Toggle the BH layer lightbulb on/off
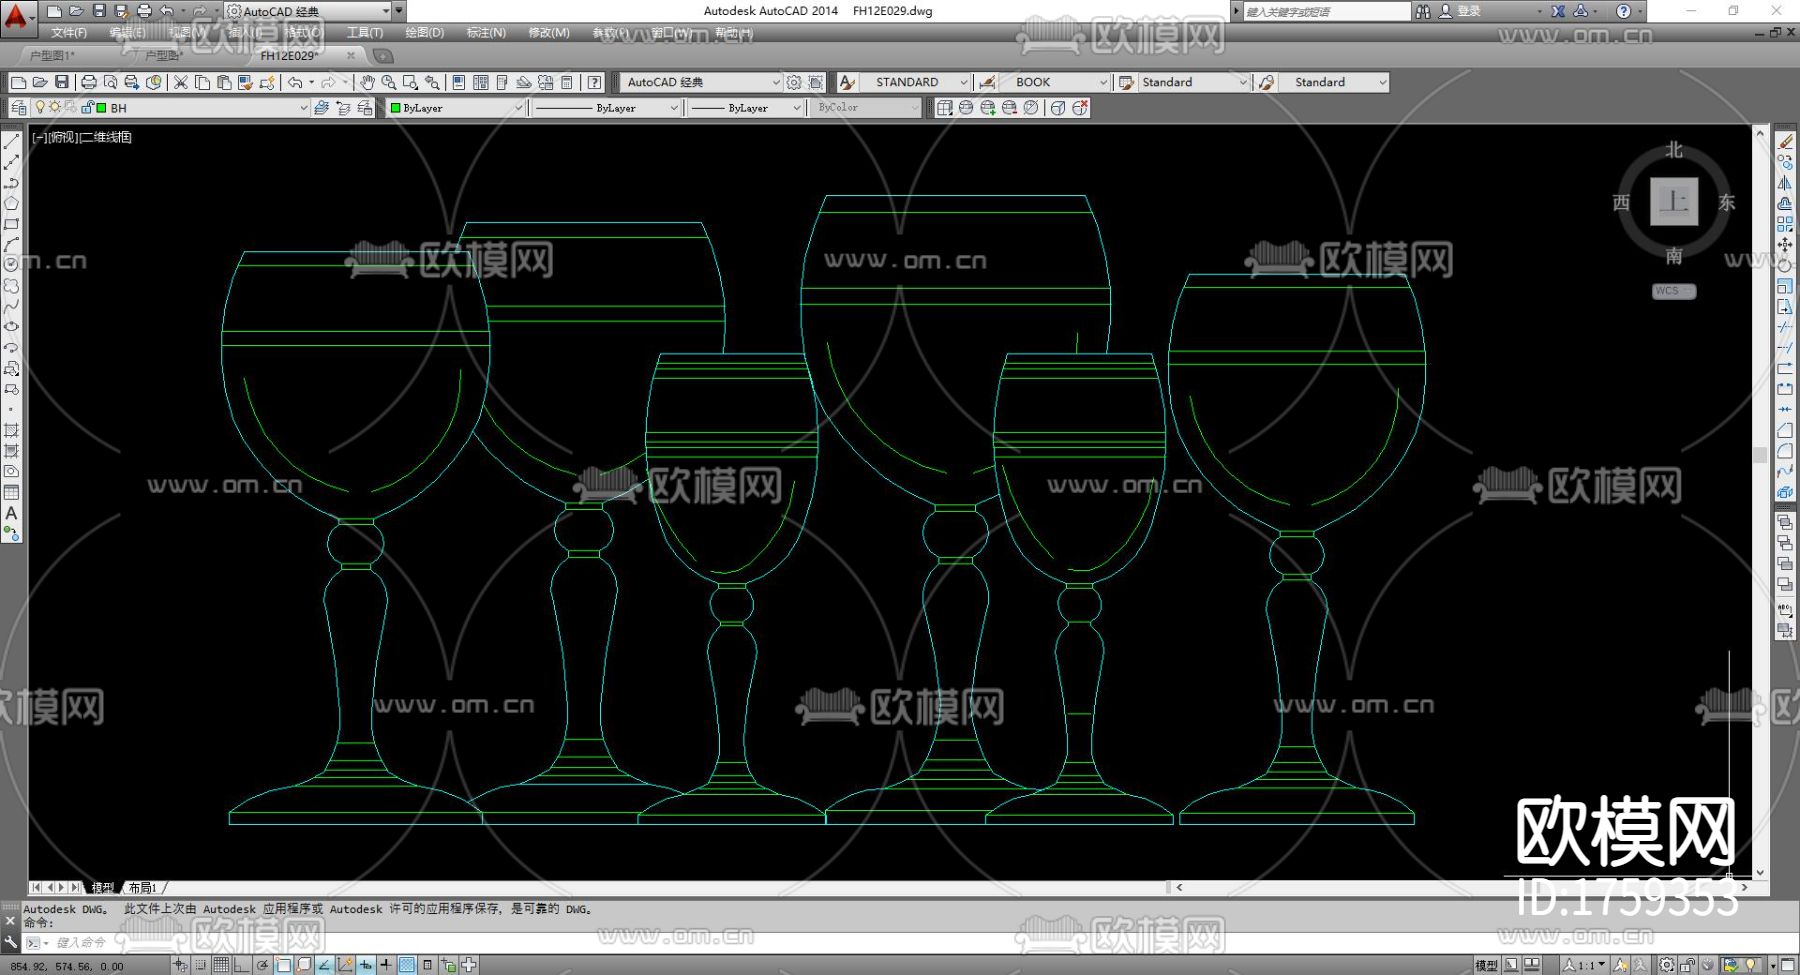This screenshot has width=1800, height=975. click(40, 108)
